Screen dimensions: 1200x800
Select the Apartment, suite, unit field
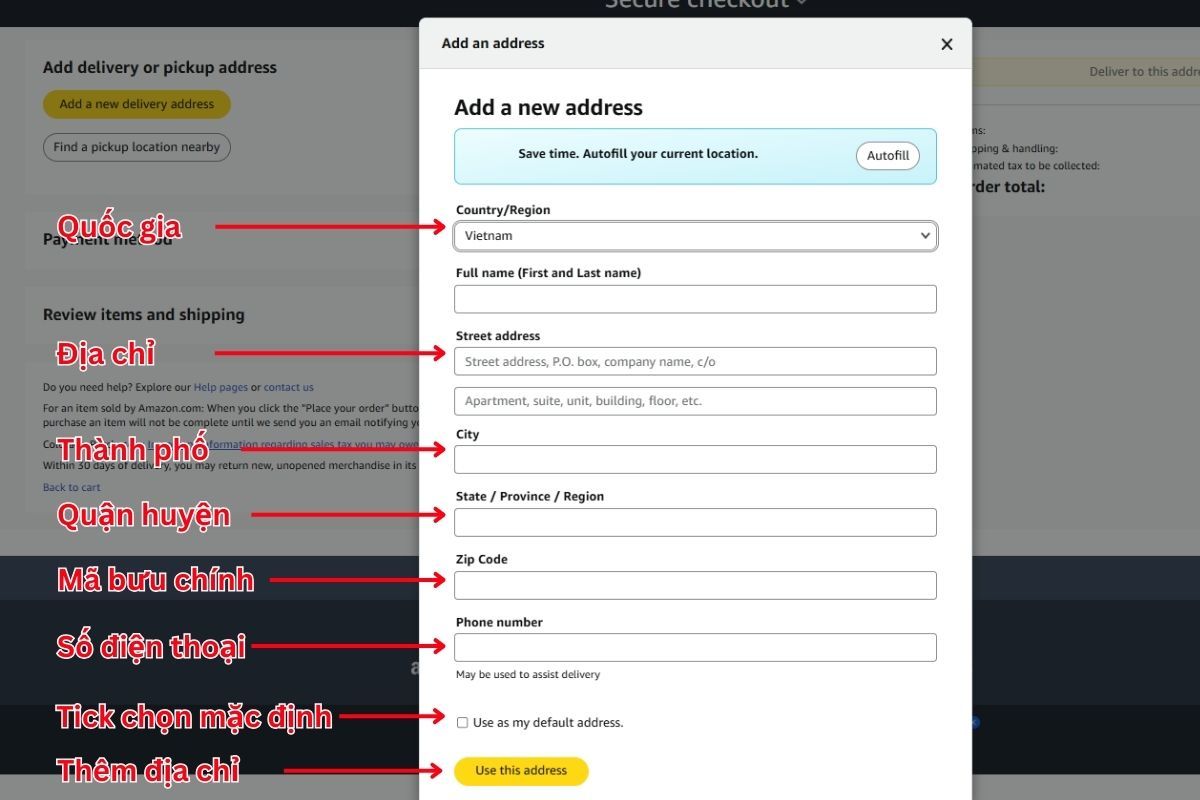(x=695, y=401)
